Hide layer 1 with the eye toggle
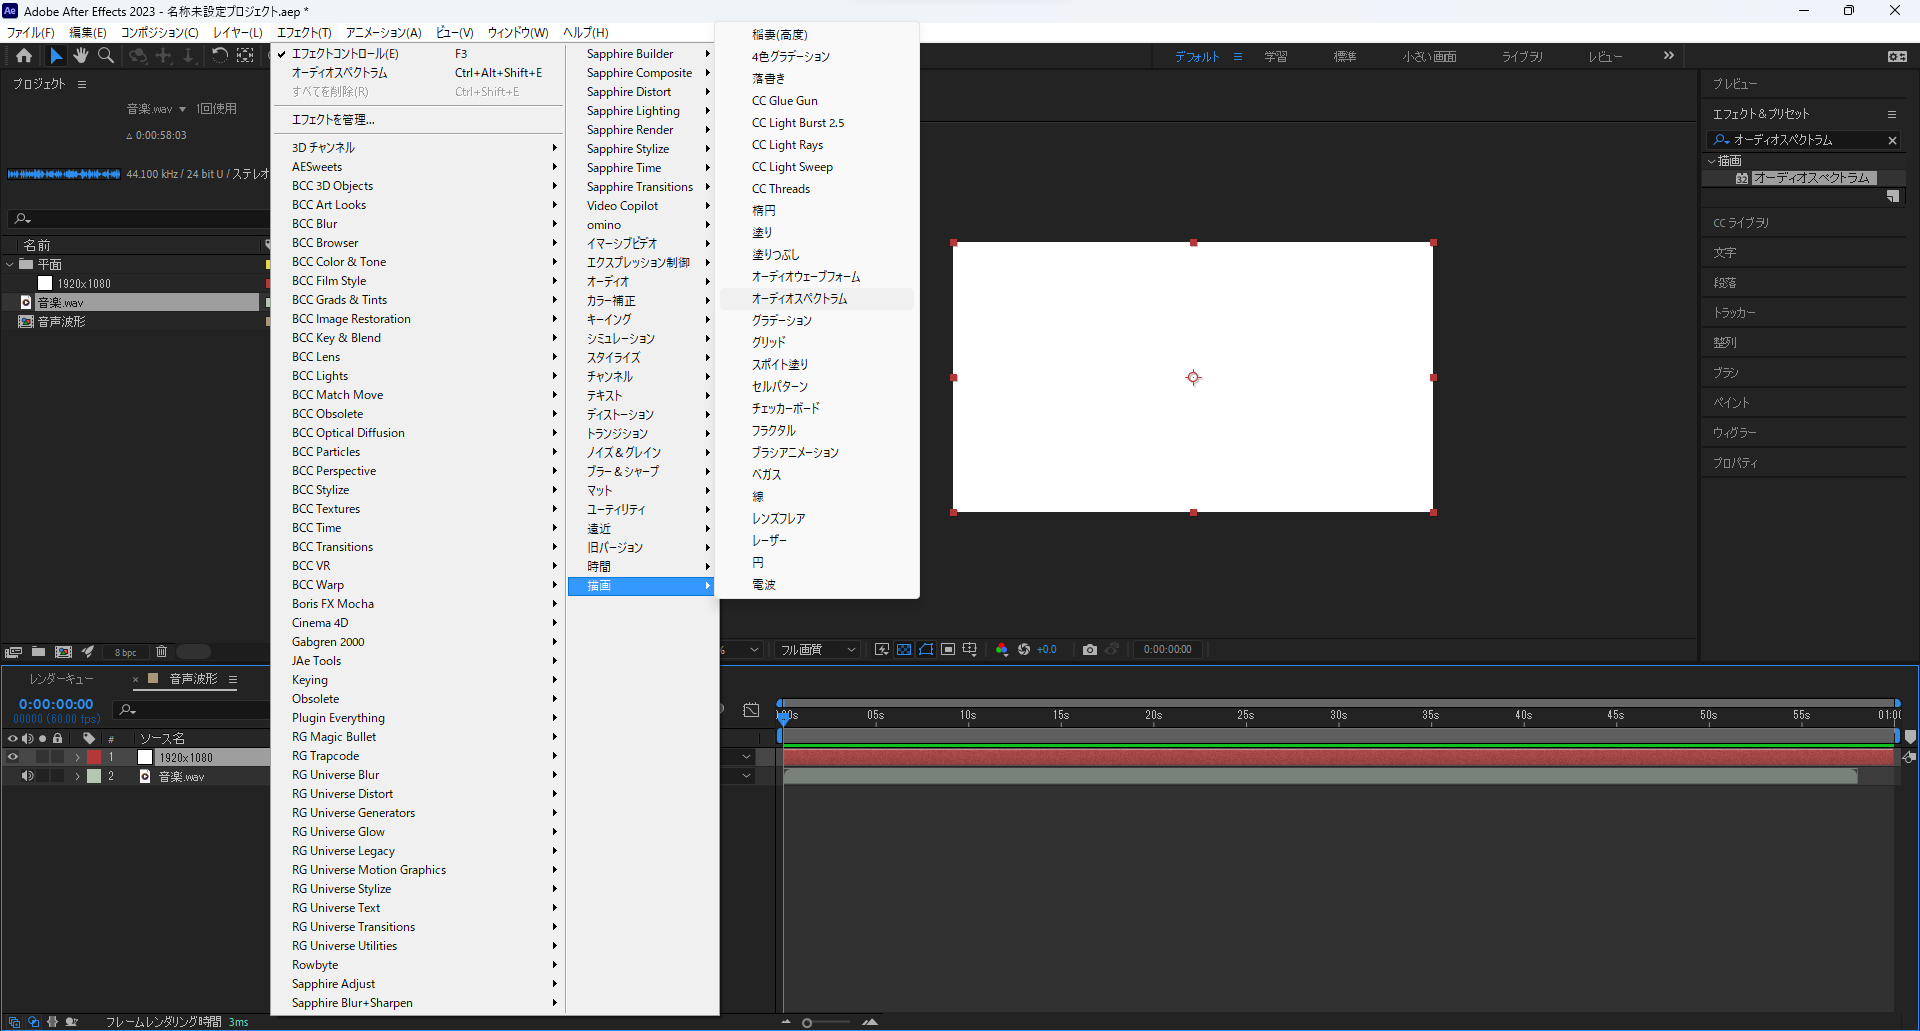1920x1031 pixels. [13, 757]
